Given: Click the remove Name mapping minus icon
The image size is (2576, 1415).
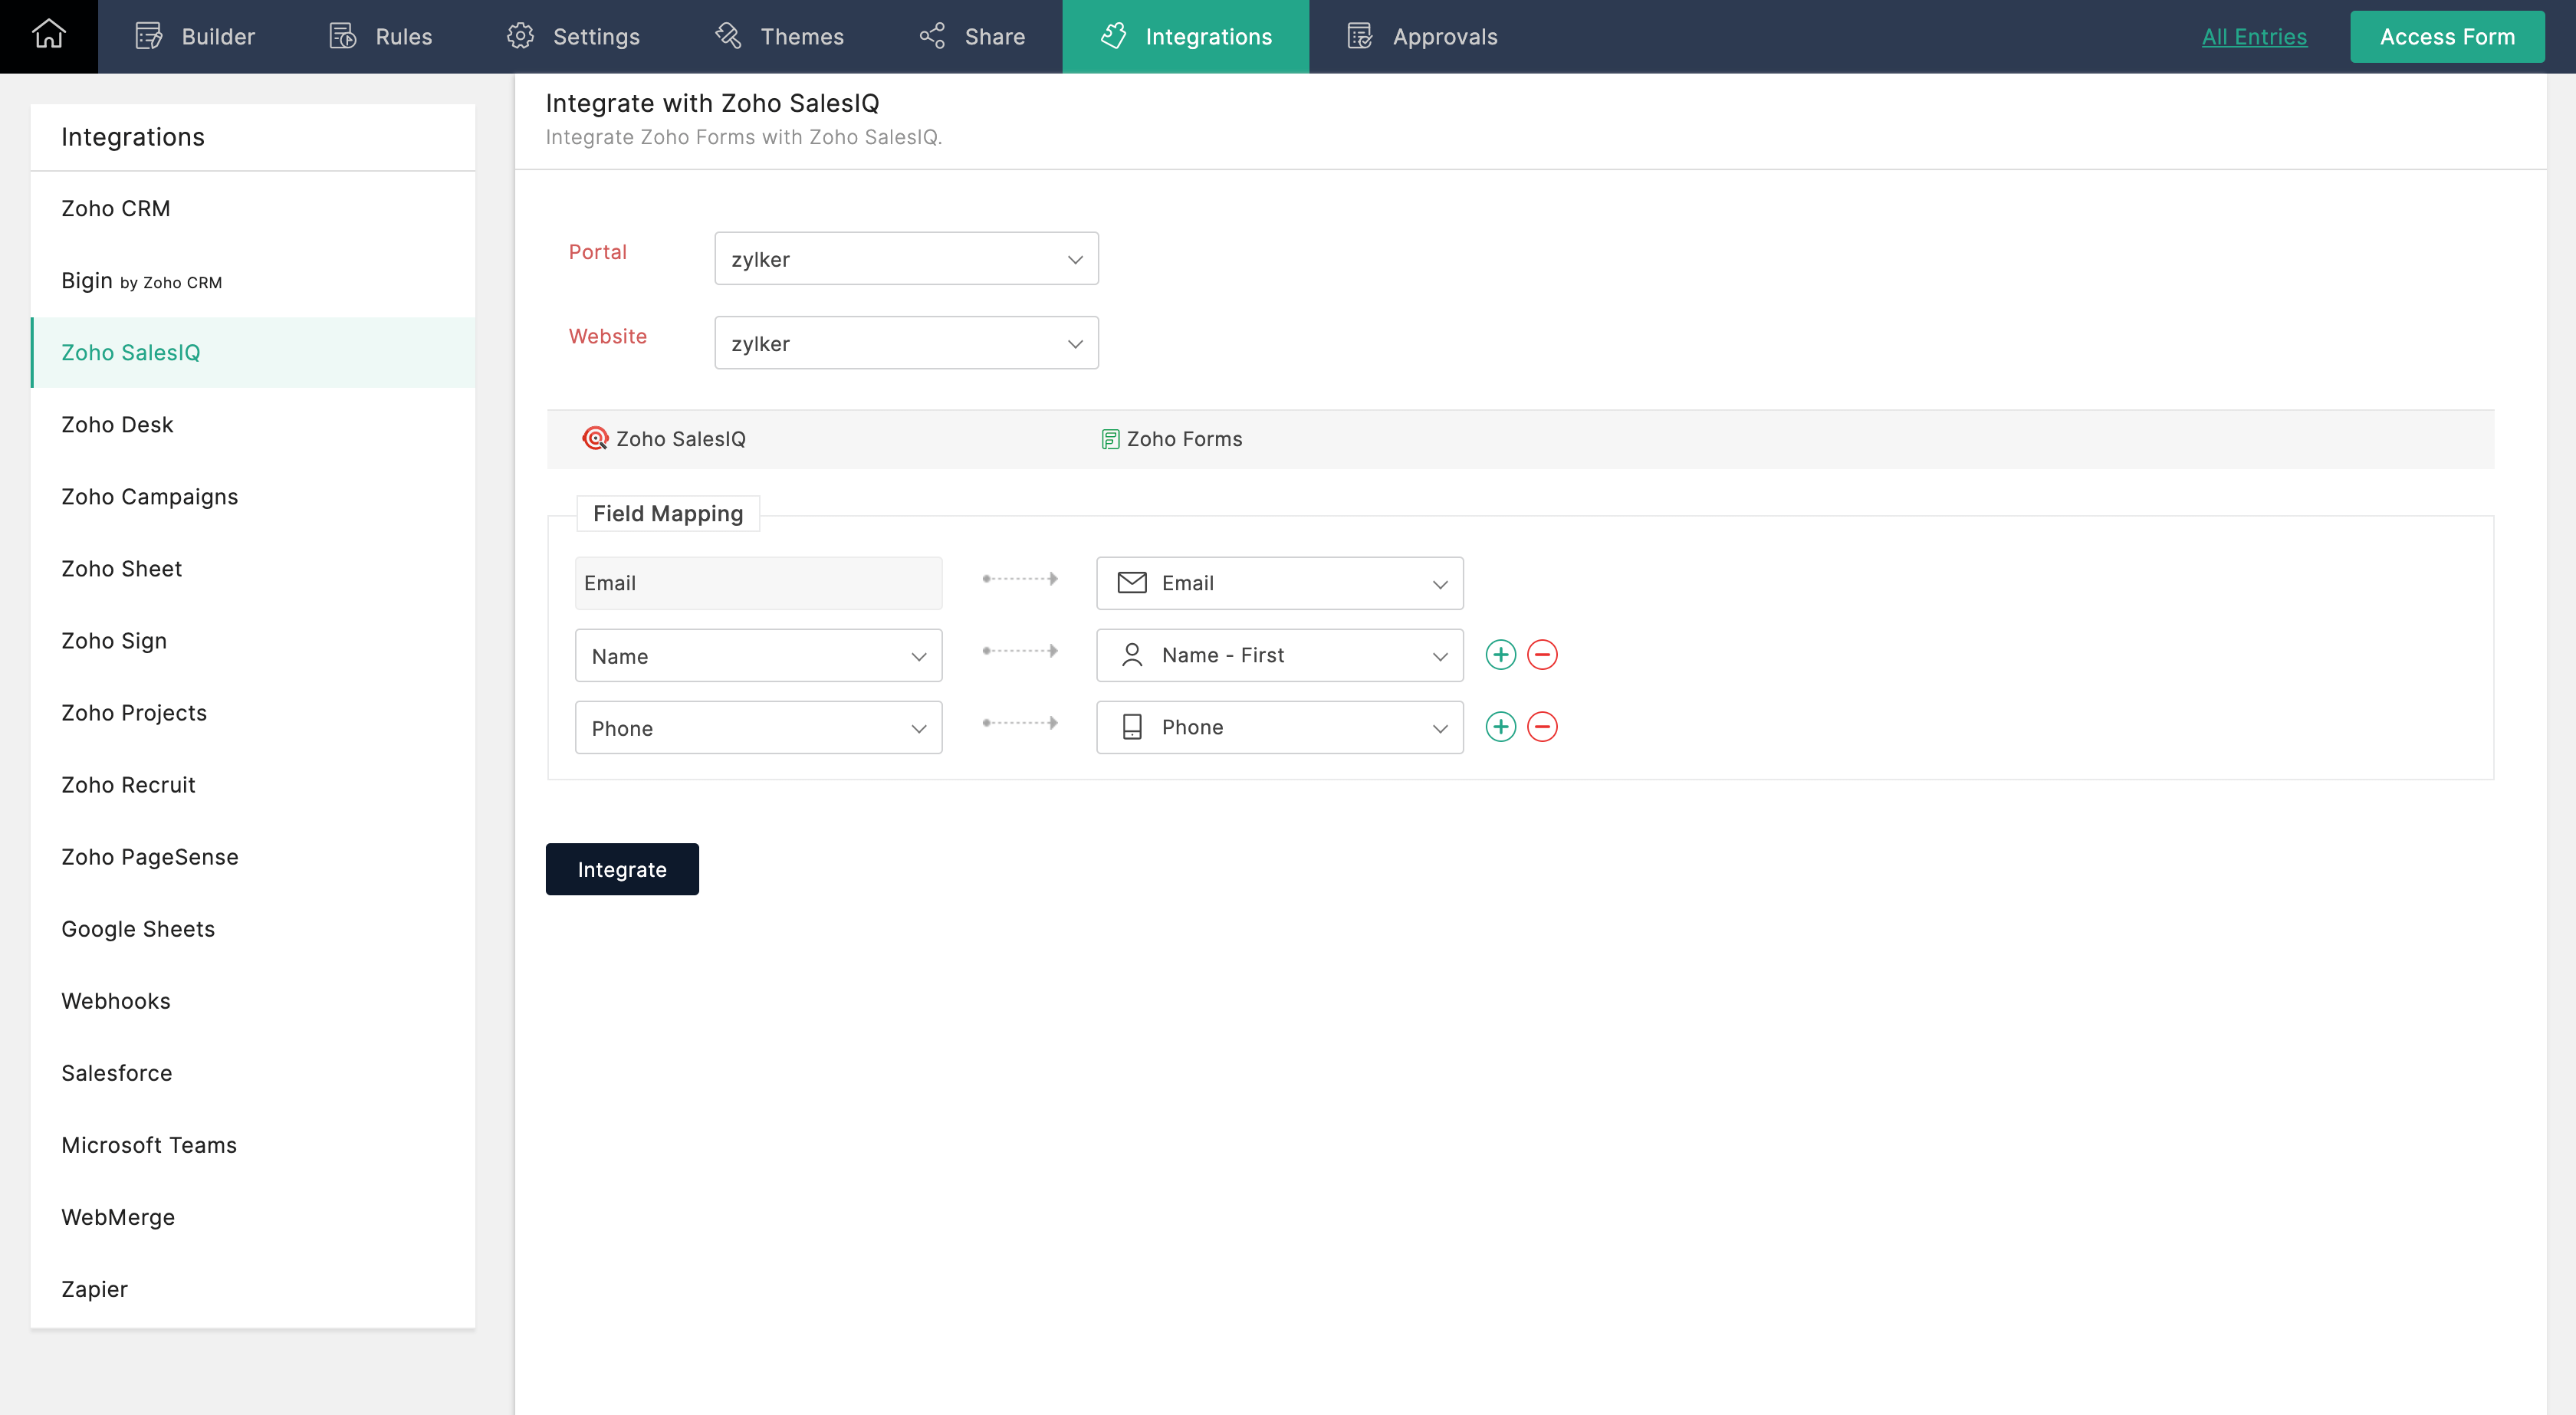Looking at the screenshot, I should click(x=1543, y=655).
